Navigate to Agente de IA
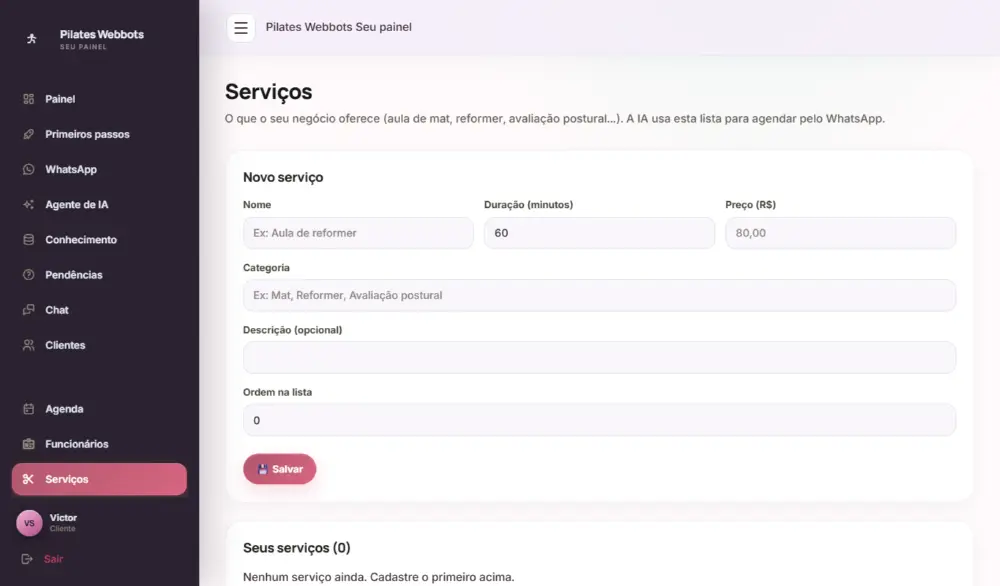 [99, 204]
